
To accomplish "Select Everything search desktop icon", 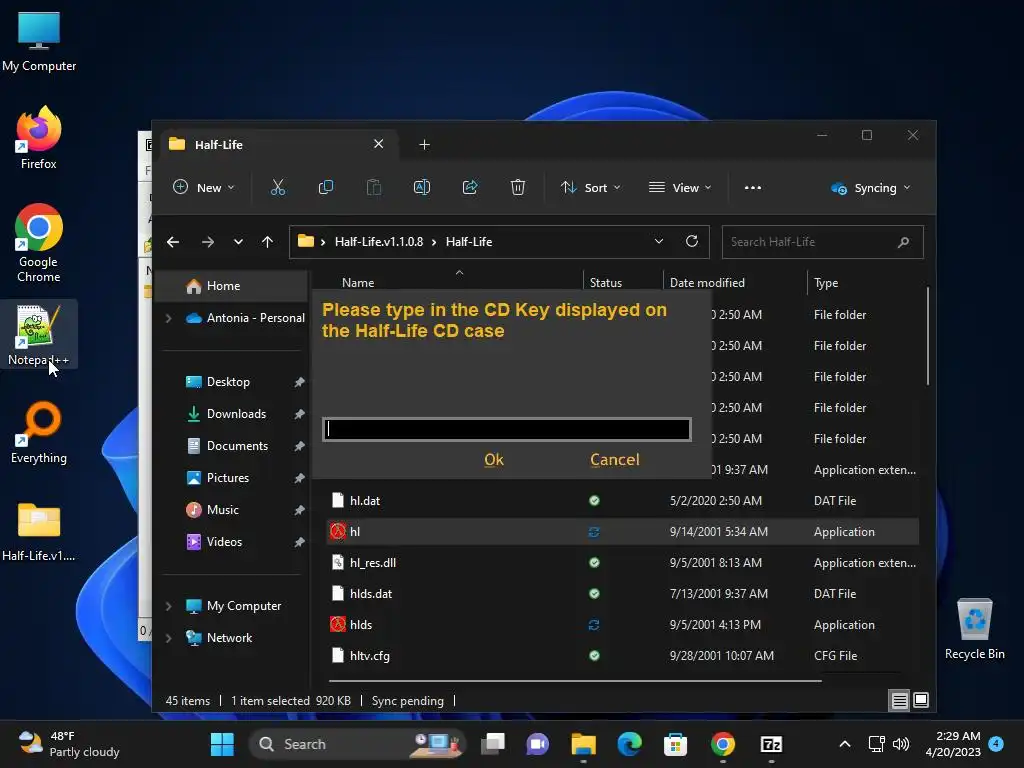I will point(39,433).
